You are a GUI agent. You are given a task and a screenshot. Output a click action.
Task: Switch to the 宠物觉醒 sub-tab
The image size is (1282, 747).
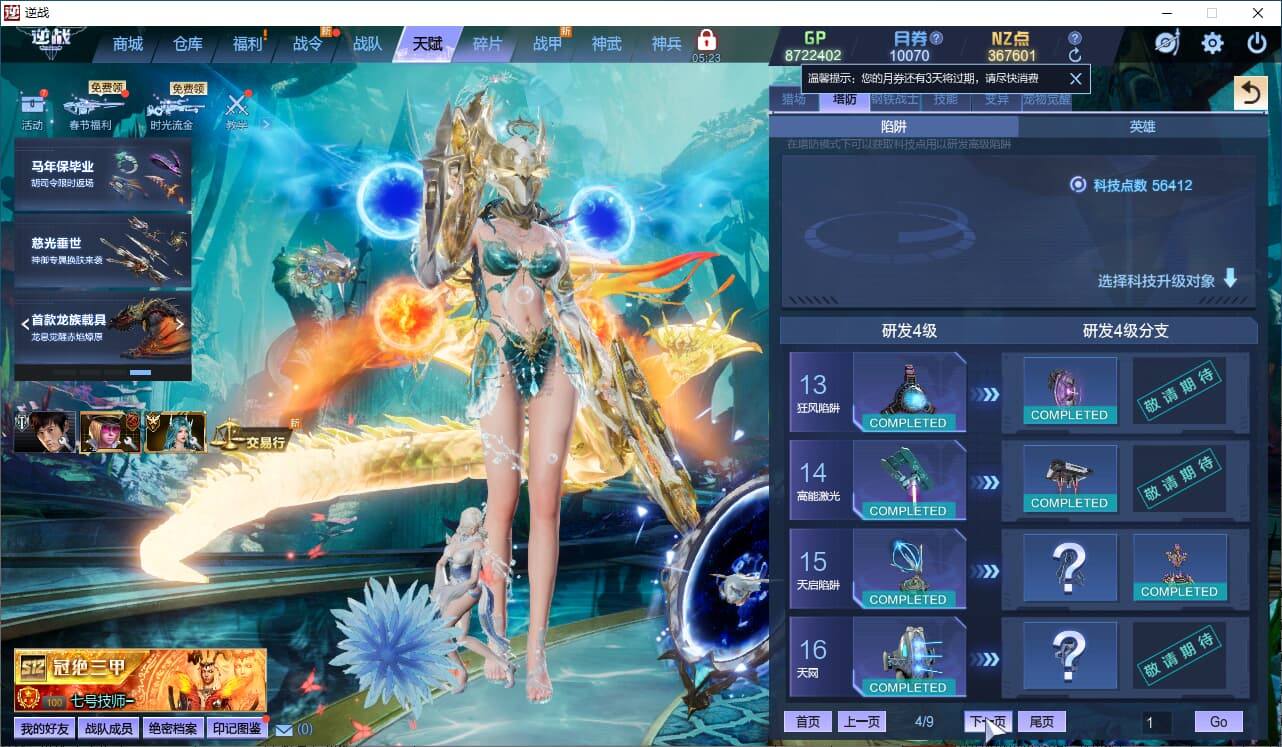(x=1046, y=99)
